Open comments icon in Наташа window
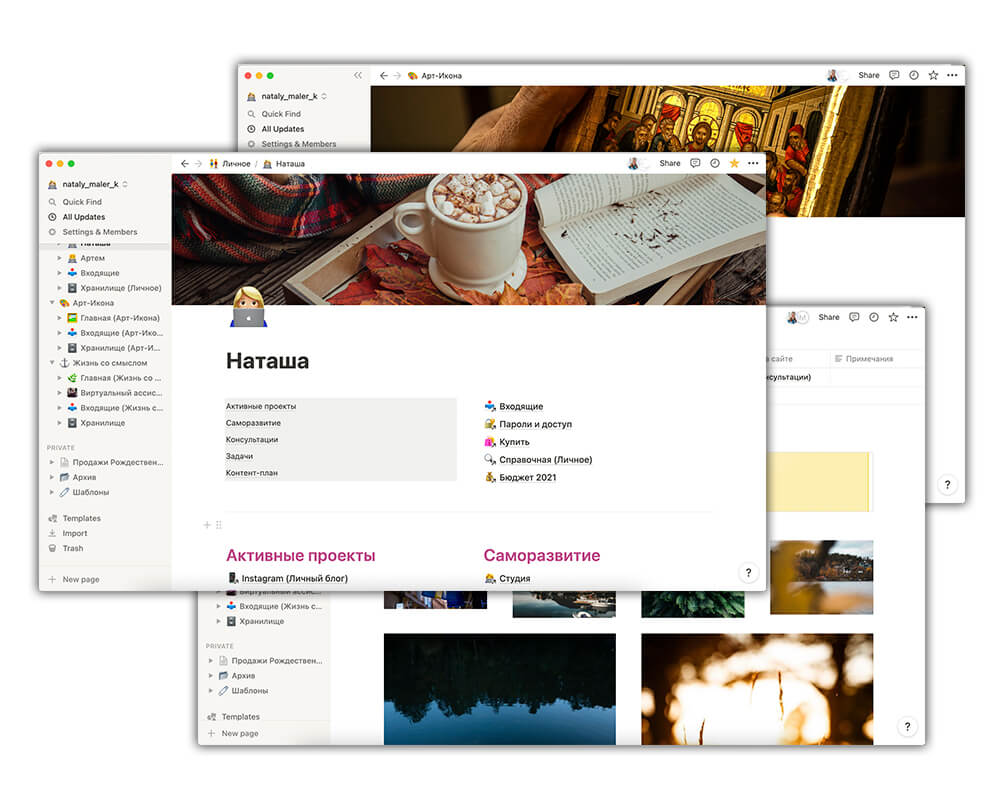The image size is (1000, 800). pyautogui.click(x=695, y=163)
